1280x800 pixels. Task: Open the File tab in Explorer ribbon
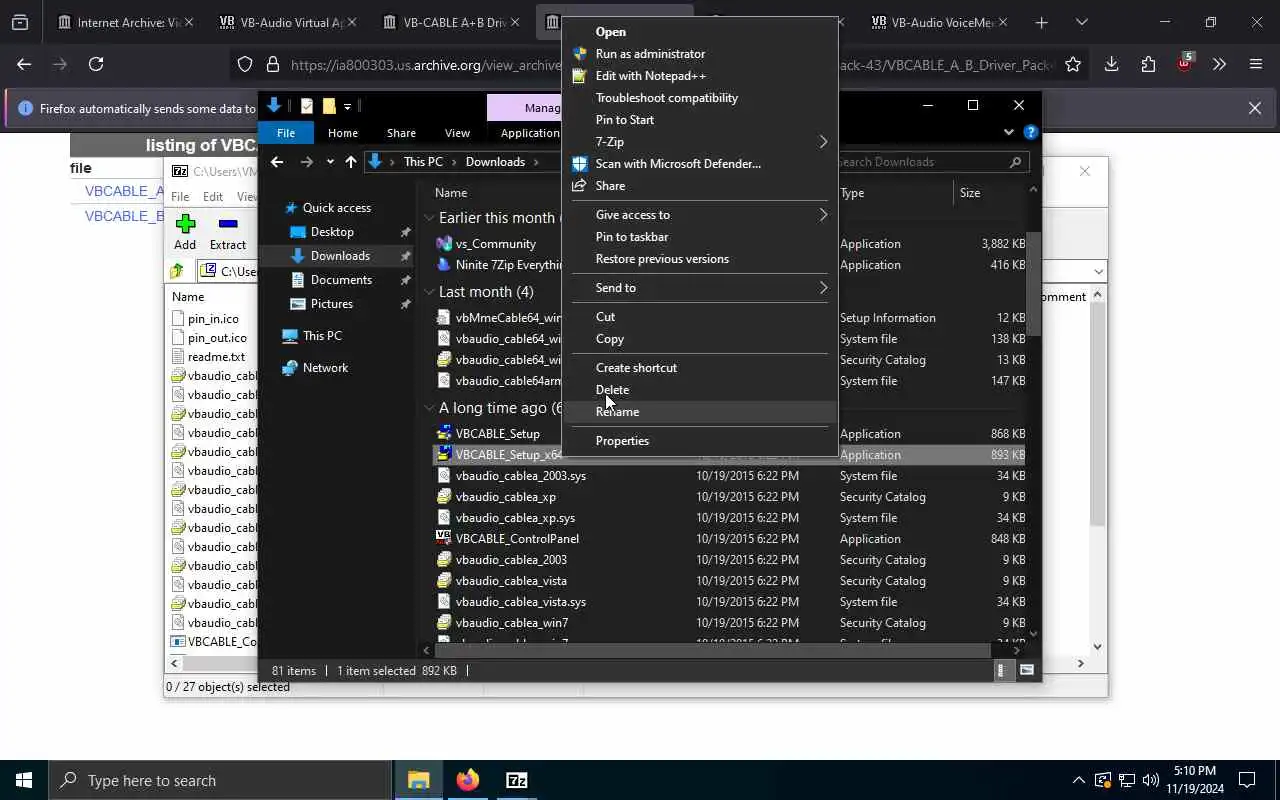pos(286,133)
